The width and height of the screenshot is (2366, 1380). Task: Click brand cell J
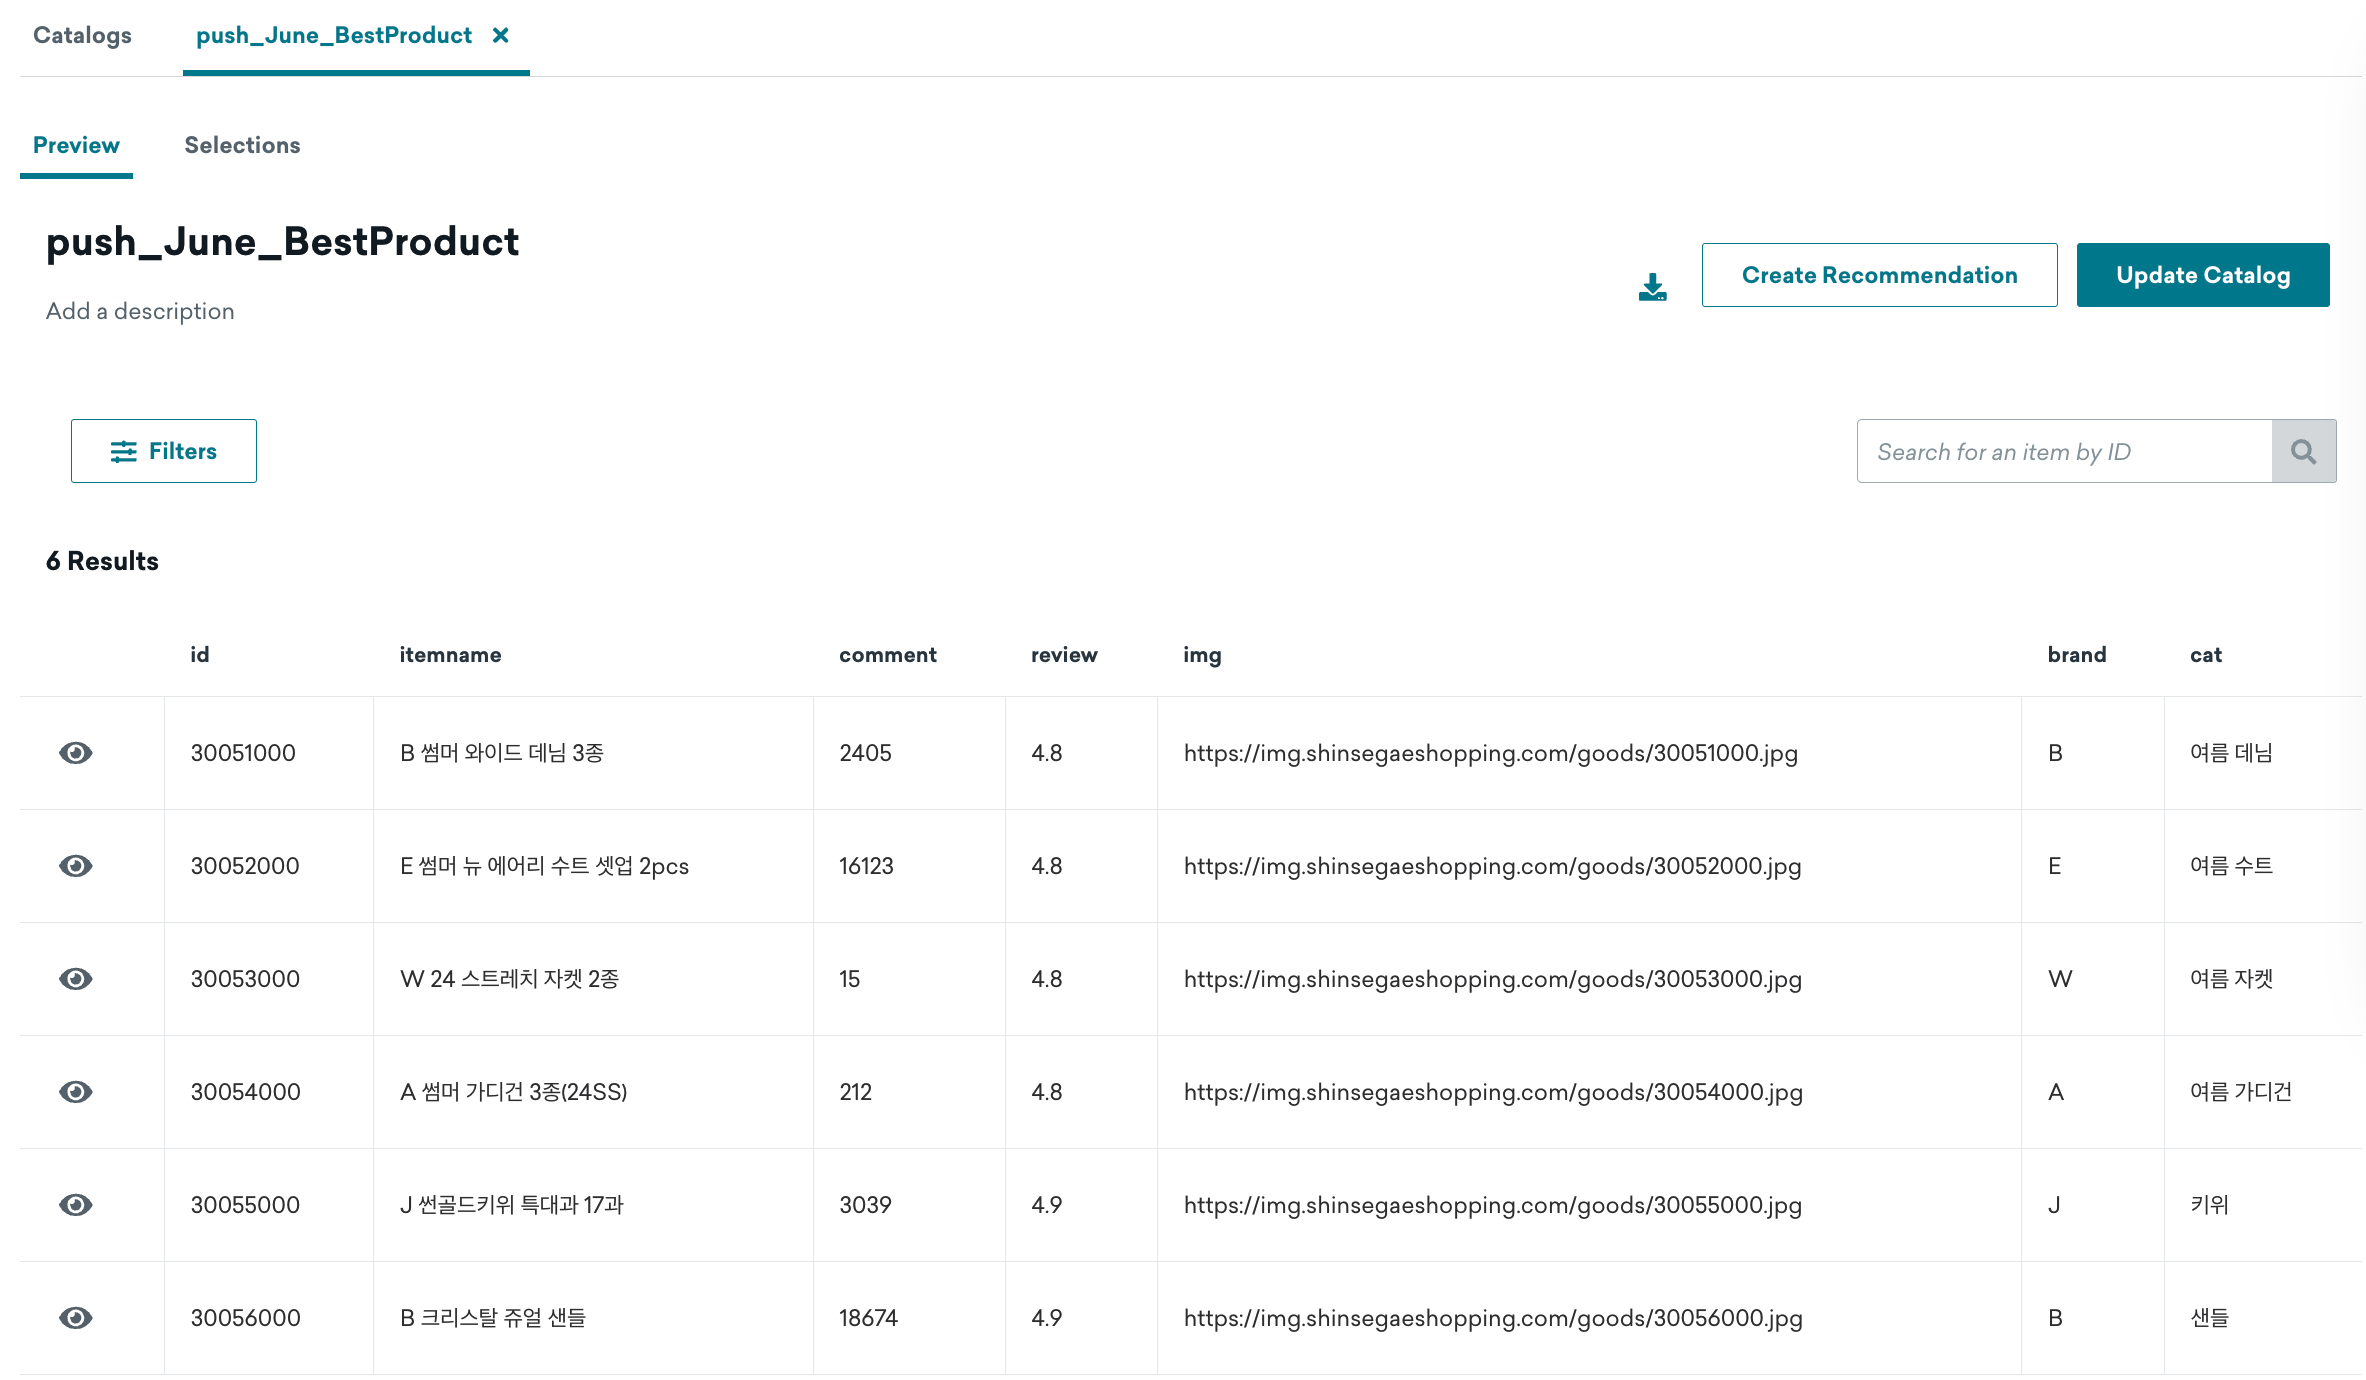[x=2054, y=1205]
